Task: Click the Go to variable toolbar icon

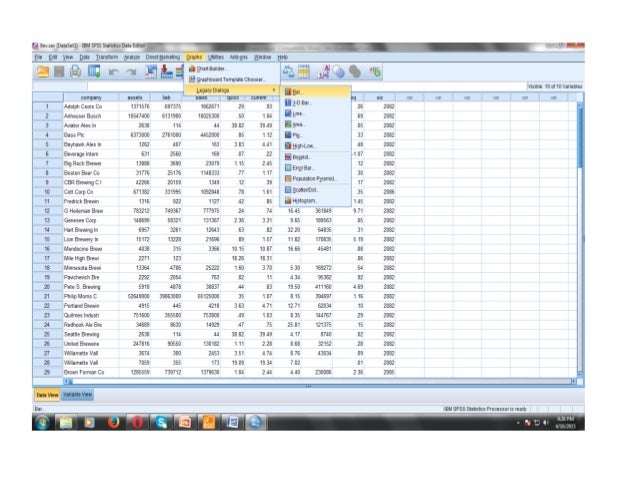Action: click(x=166, y=72)
